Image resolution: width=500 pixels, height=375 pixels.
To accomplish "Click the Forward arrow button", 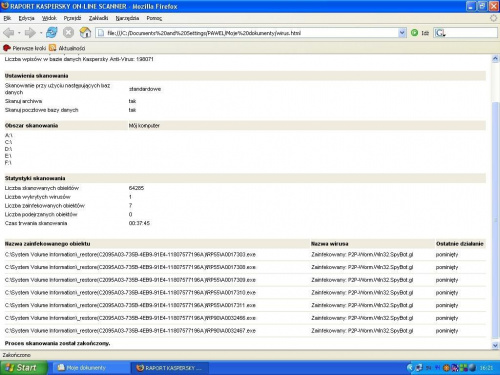I will coord(30,33).
